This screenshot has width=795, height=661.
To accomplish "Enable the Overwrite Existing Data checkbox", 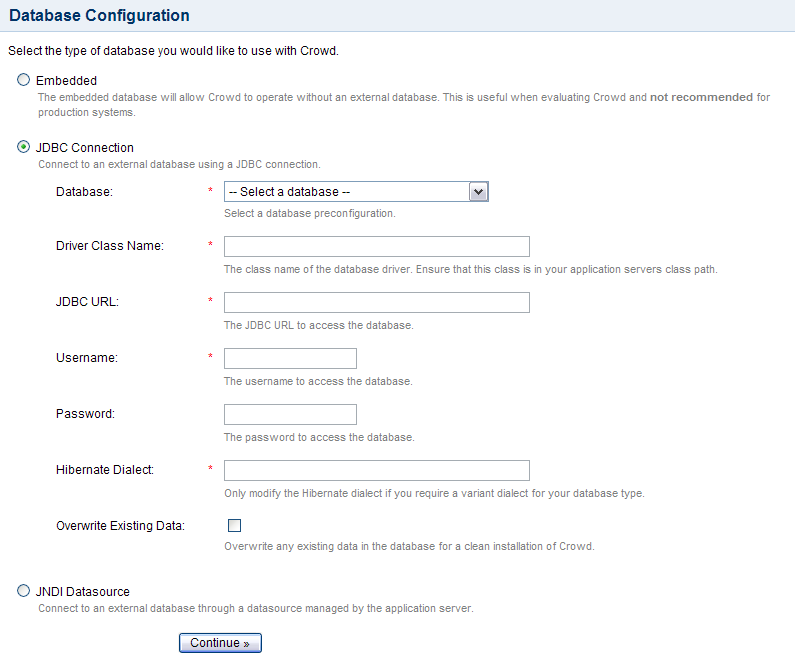I will tap(234, 526).
